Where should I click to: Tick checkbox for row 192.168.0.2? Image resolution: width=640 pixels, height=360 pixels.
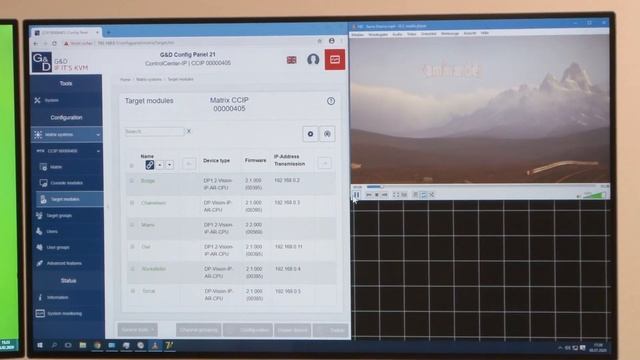tap(132, 180)
